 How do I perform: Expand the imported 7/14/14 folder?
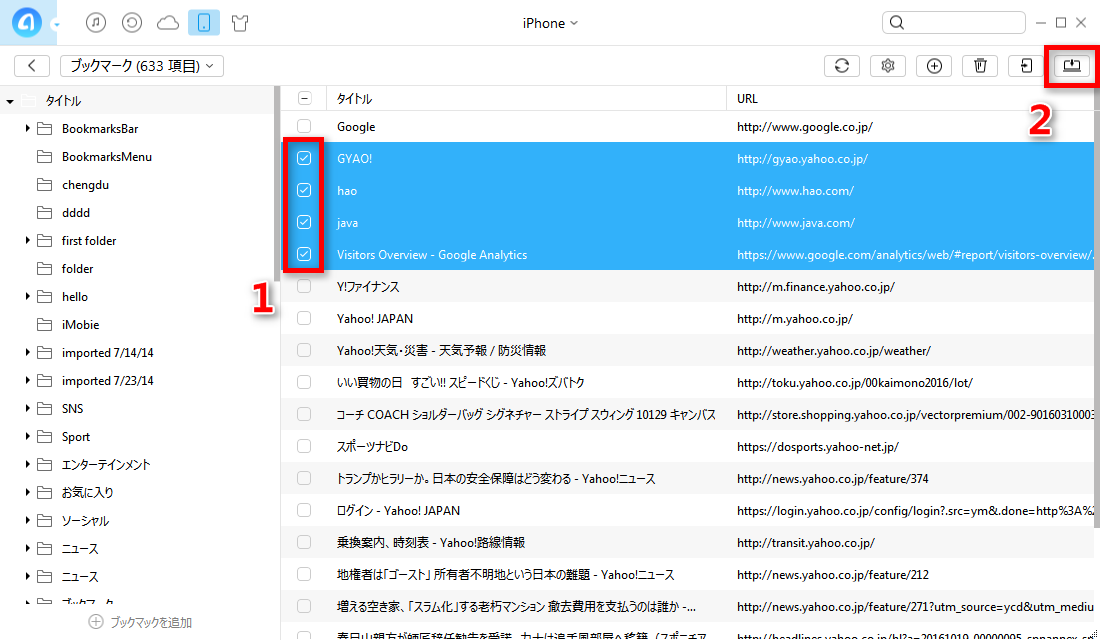tap(27, 352)
